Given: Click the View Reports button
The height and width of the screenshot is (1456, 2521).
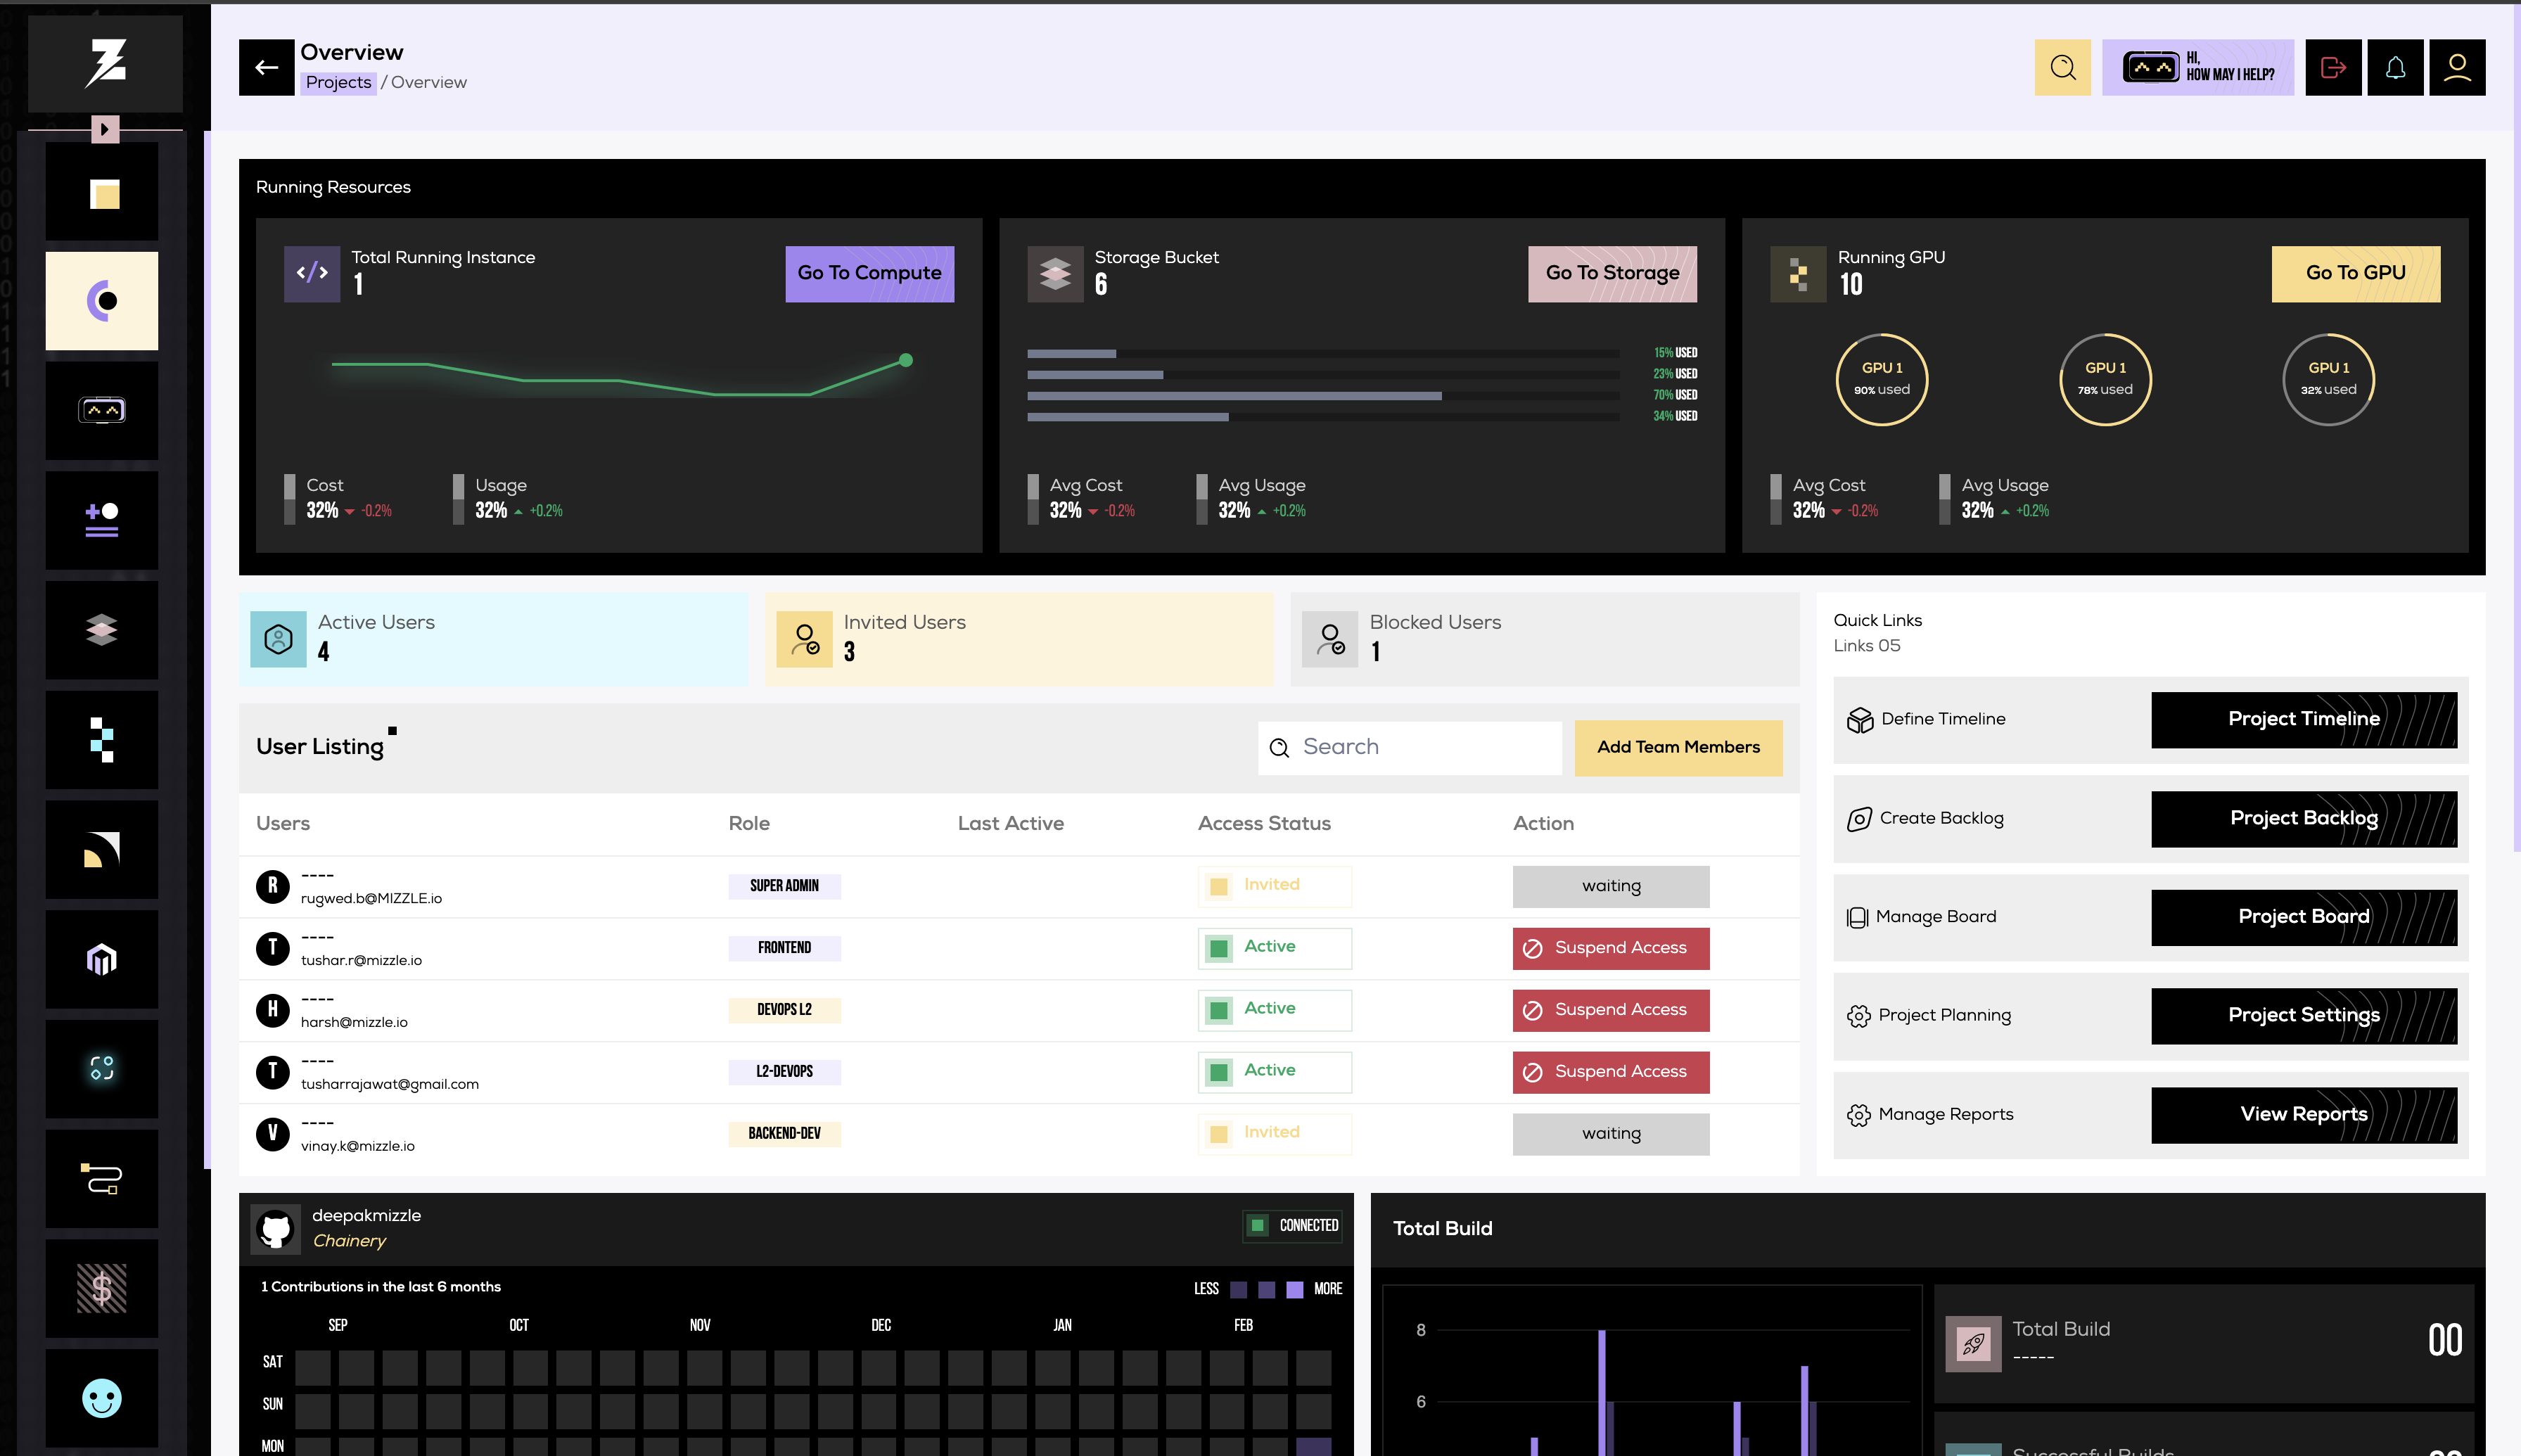Looking at the screenshot, I should (2303, 1114).
